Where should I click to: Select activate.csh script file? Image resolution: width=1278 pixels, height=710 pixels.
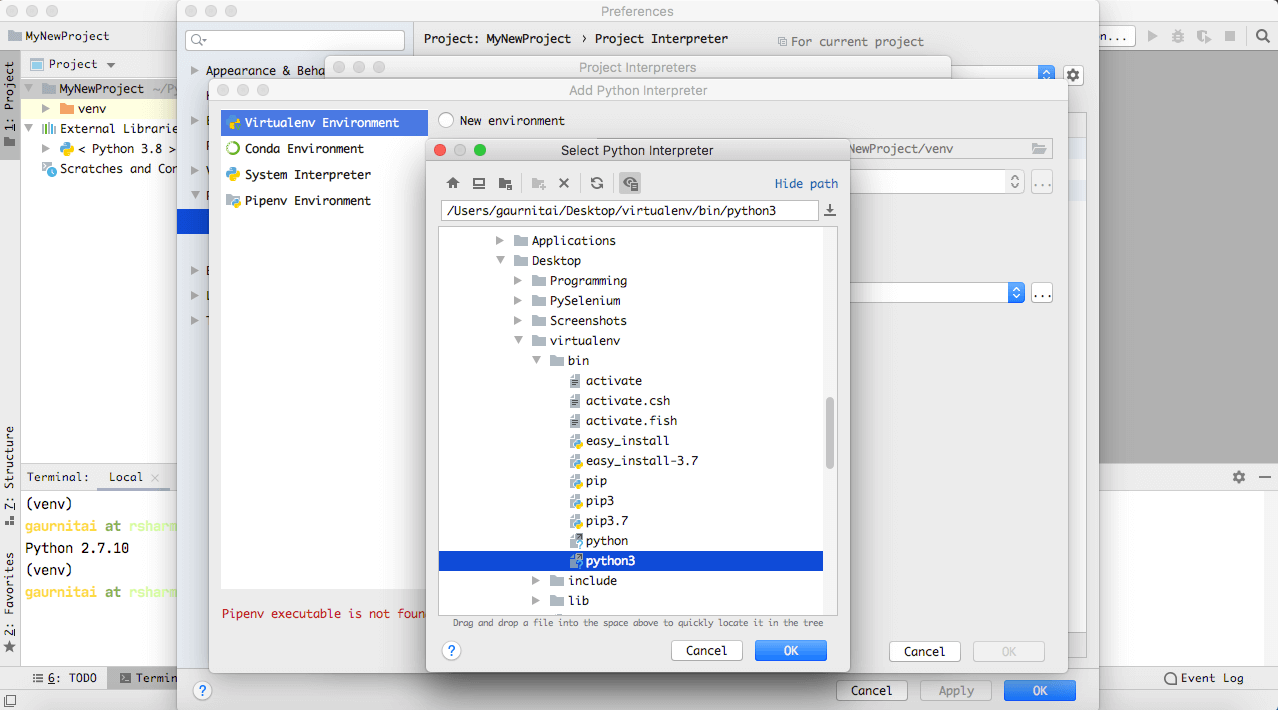(x=628, y=400)
